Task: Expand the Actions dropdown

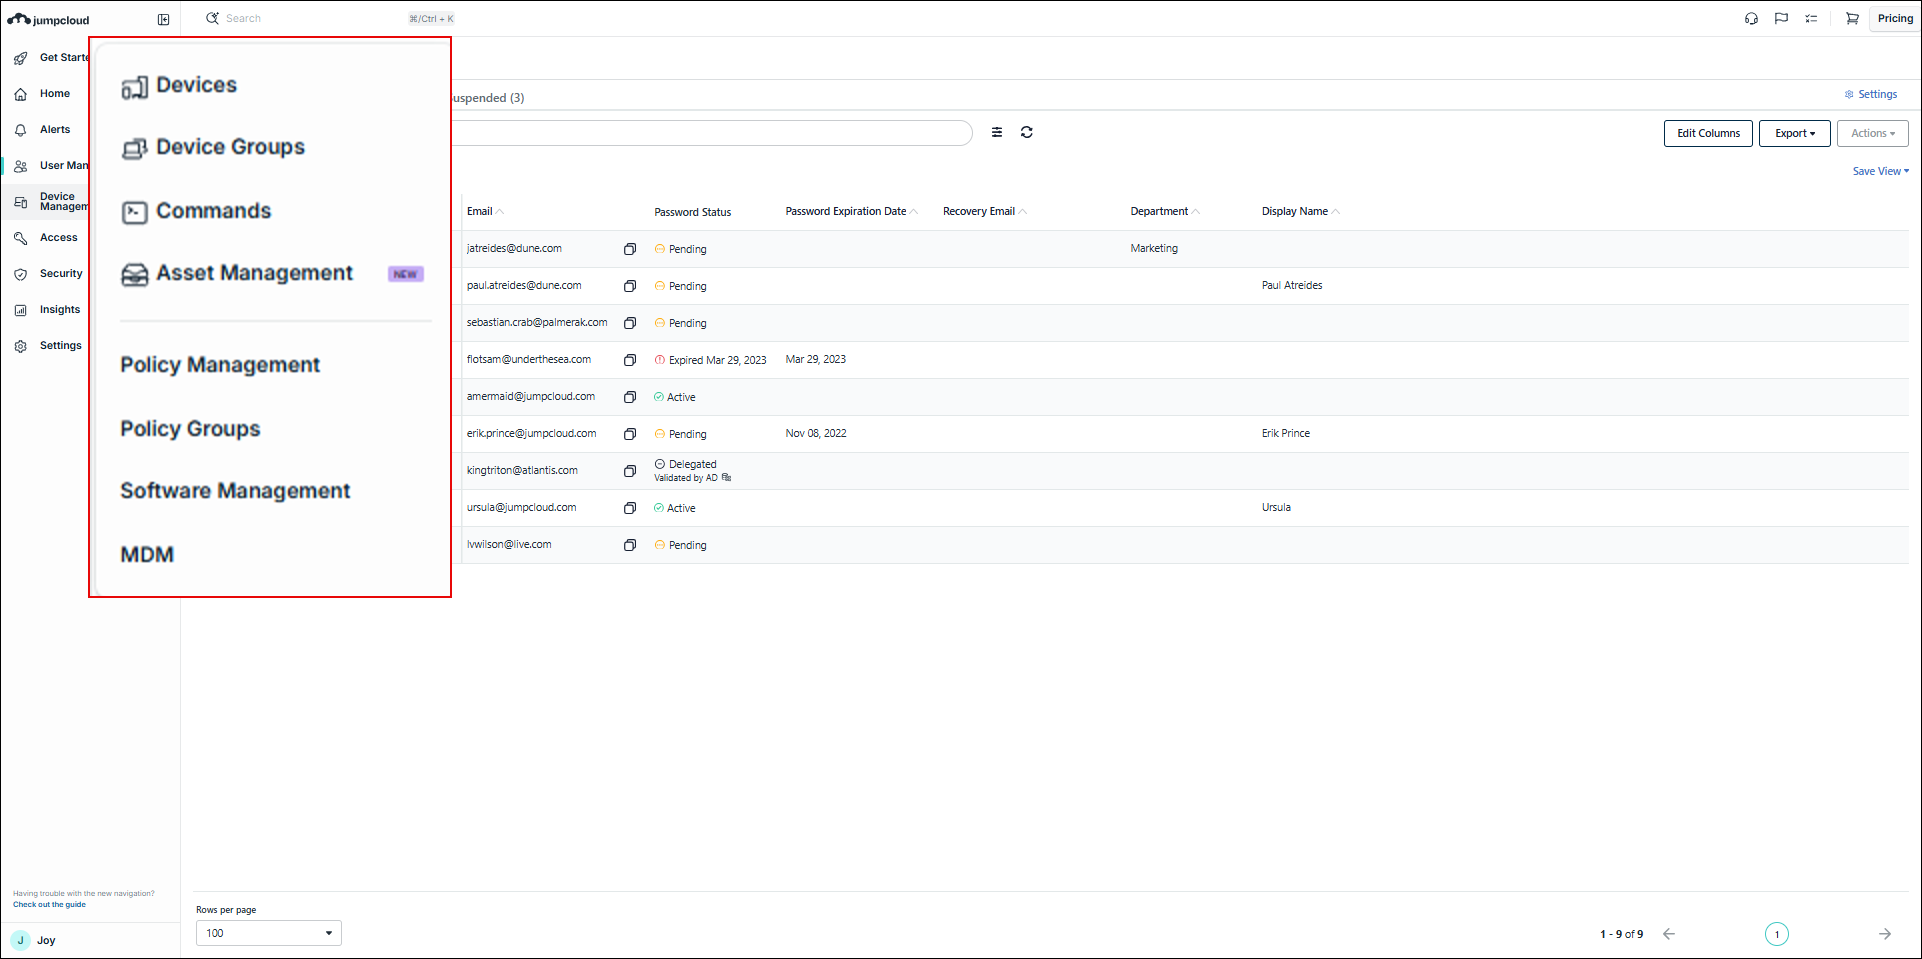Action: pyautogui.click(x=1872, y=133)
